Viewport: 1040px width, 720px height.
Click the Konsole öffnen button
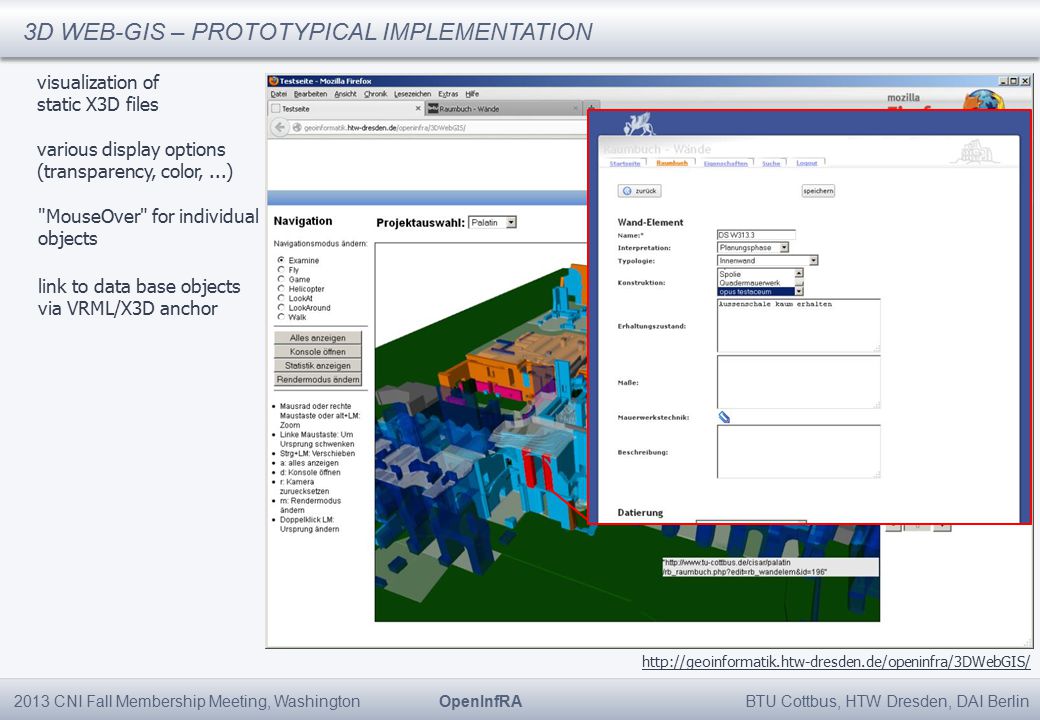pos(318,351)
